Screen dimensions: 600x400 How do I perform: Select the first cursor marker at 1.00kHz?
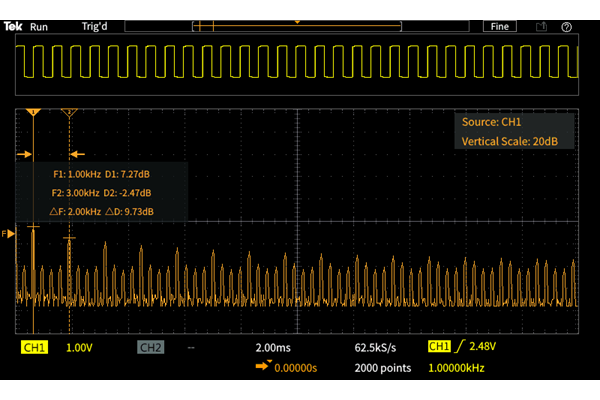coord(33,113)
